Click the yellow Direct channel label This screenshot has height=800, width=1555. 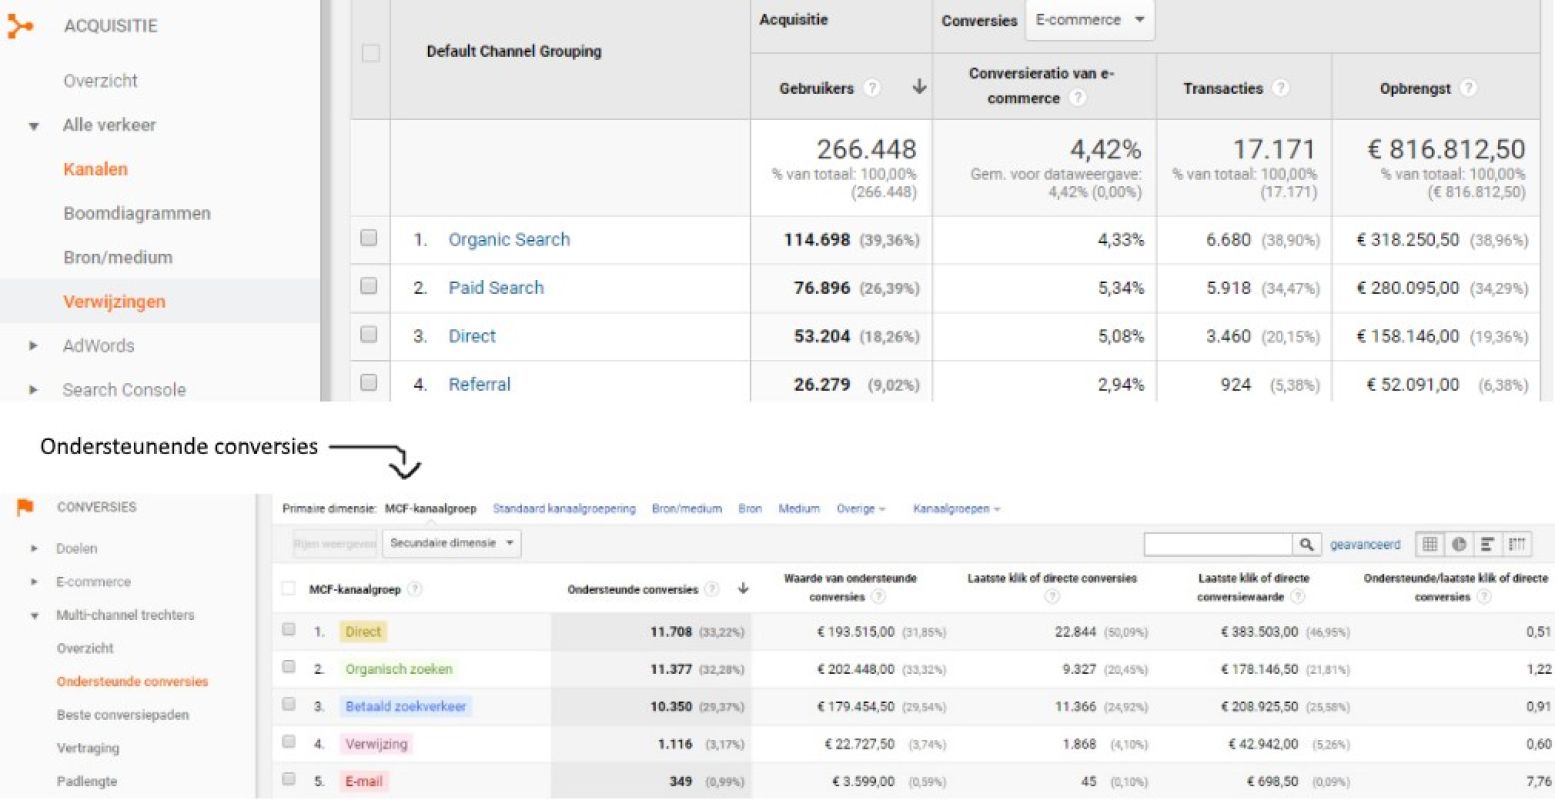pos(363,631)
